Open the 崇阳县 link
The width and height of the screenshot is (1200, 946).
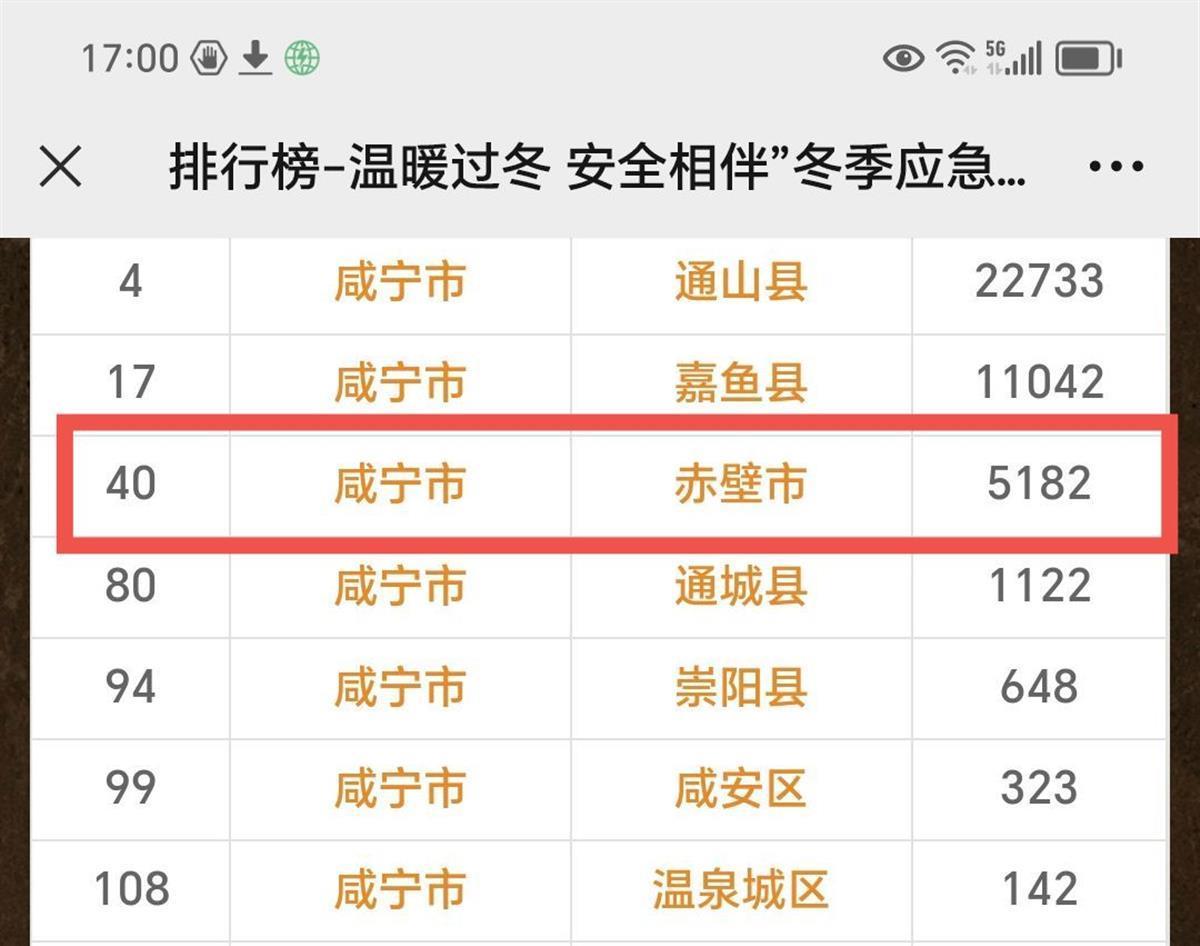click(740, 687)
